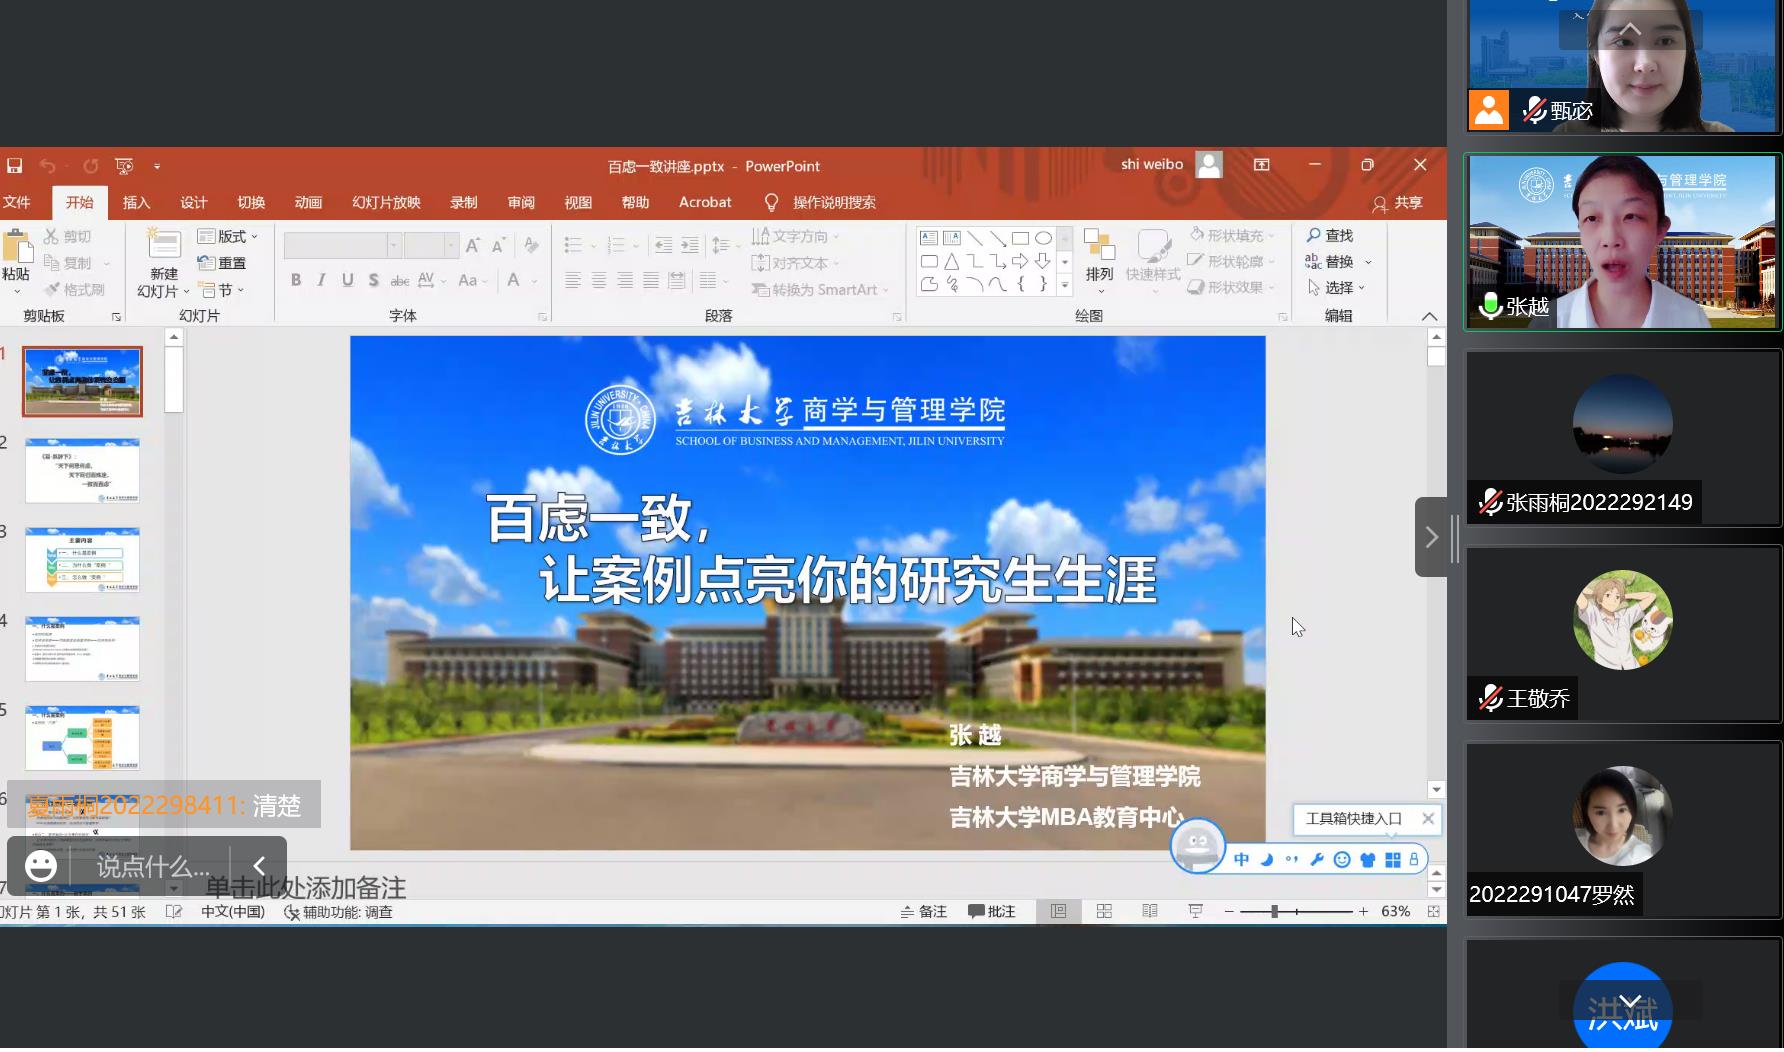The image size is (1784, 1052).
Task: Click the Share (共享) button
Action: tap(1398, 203)
